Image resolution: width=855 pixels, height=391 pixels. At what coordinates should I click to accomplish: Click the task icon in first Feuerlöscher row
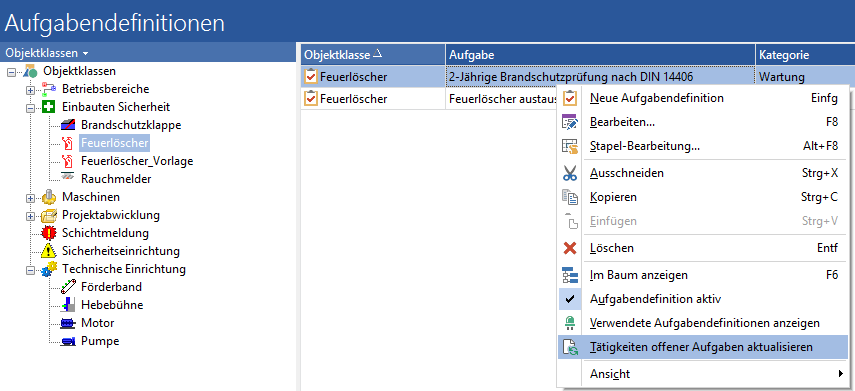(311, 76)
